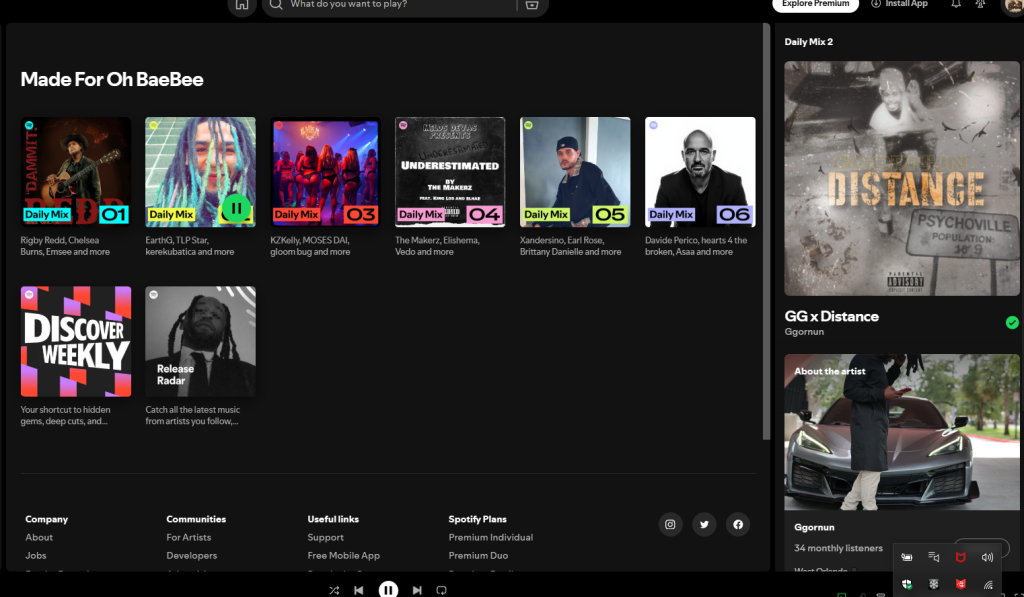Viewport: 1024px width, 597px height.
Task: Open the battery power tray icon
Action: click(x=907, y=557)
